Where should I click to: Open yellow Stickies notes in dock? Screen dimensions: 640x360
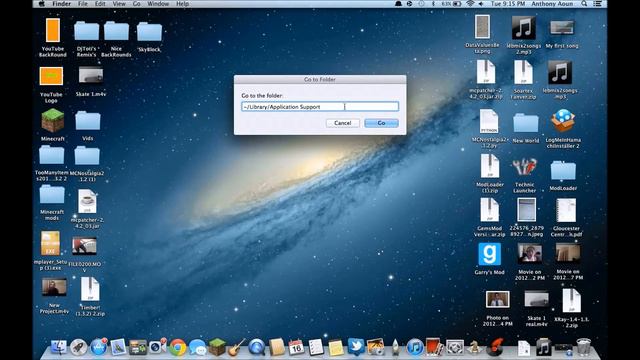pyautogui.click(x=336, y=348)
